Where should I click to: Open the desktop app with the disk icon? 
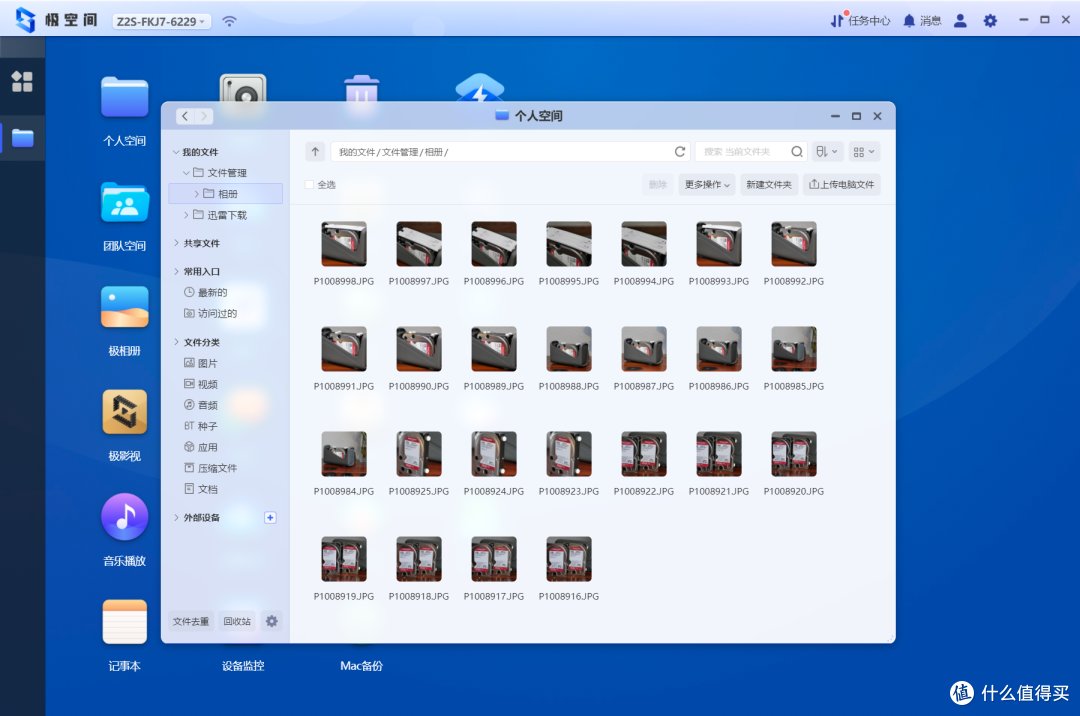243,87
